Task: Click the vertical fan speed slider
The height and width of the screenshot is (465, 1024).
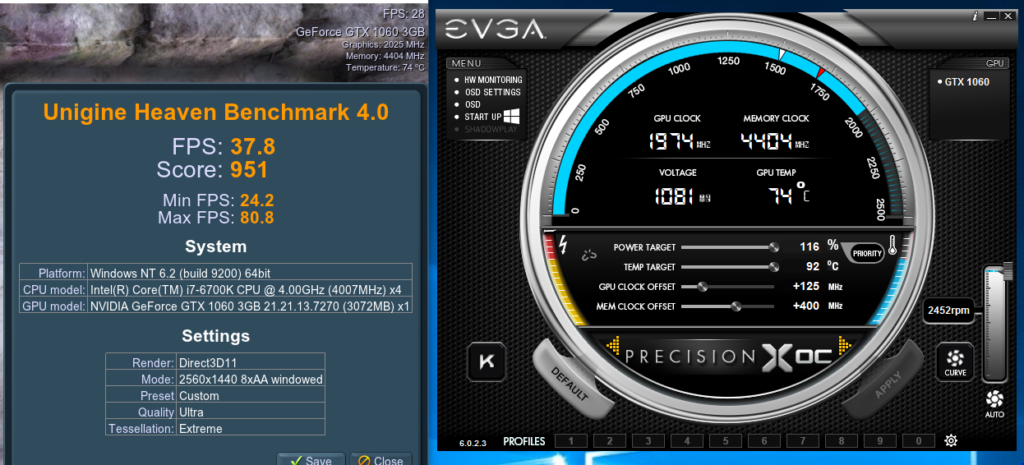Action: click(x=995, y=323)
